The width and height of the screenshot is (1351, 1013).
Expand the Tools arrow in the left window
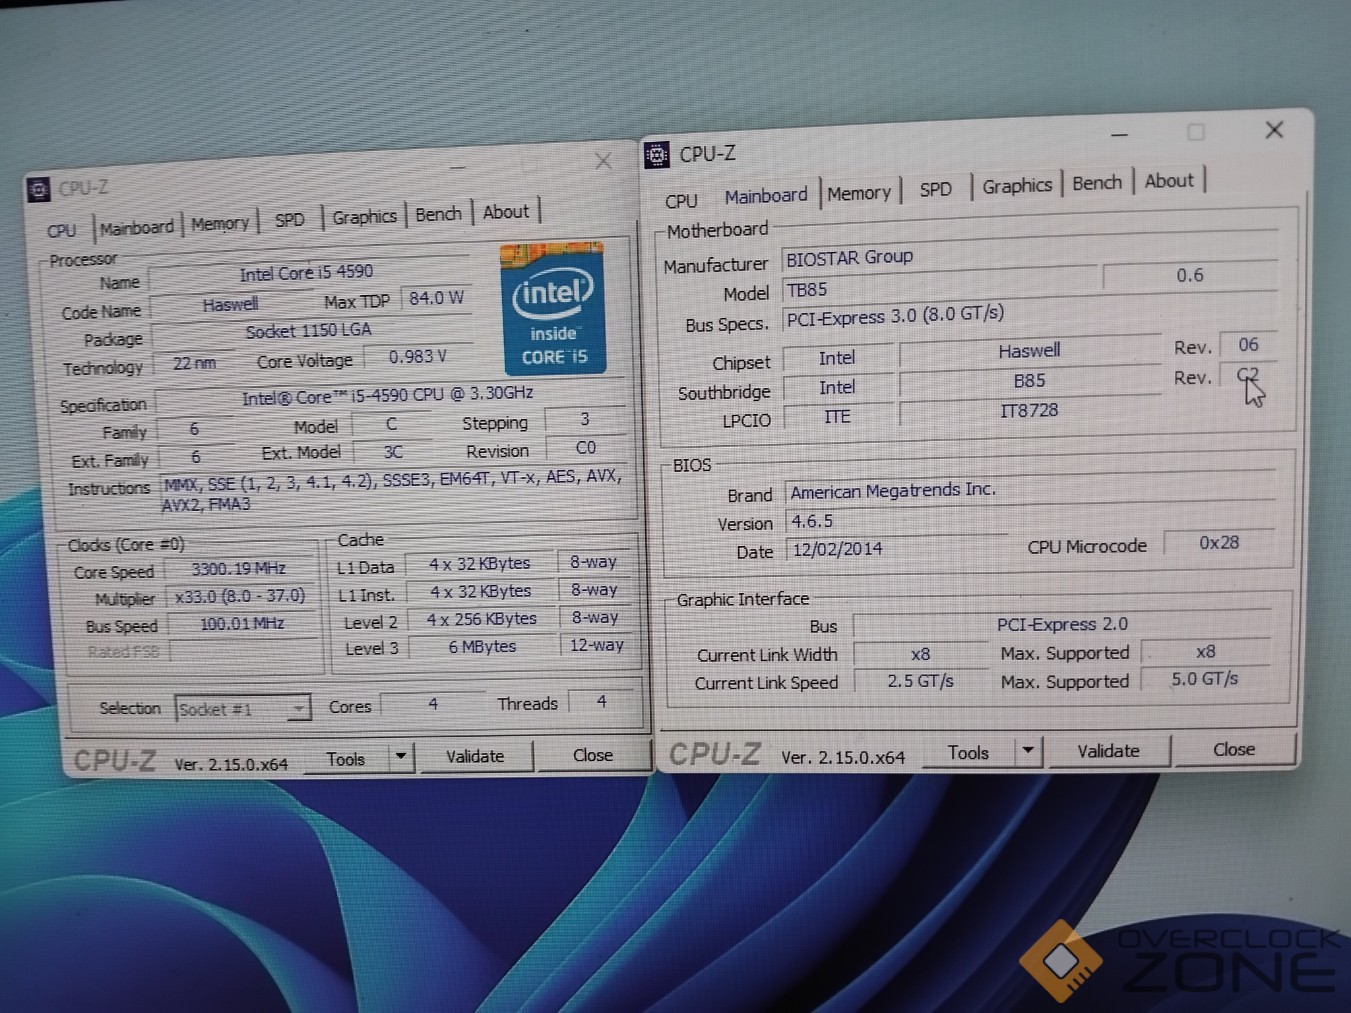pyautogui.click(x=400, y=757)
